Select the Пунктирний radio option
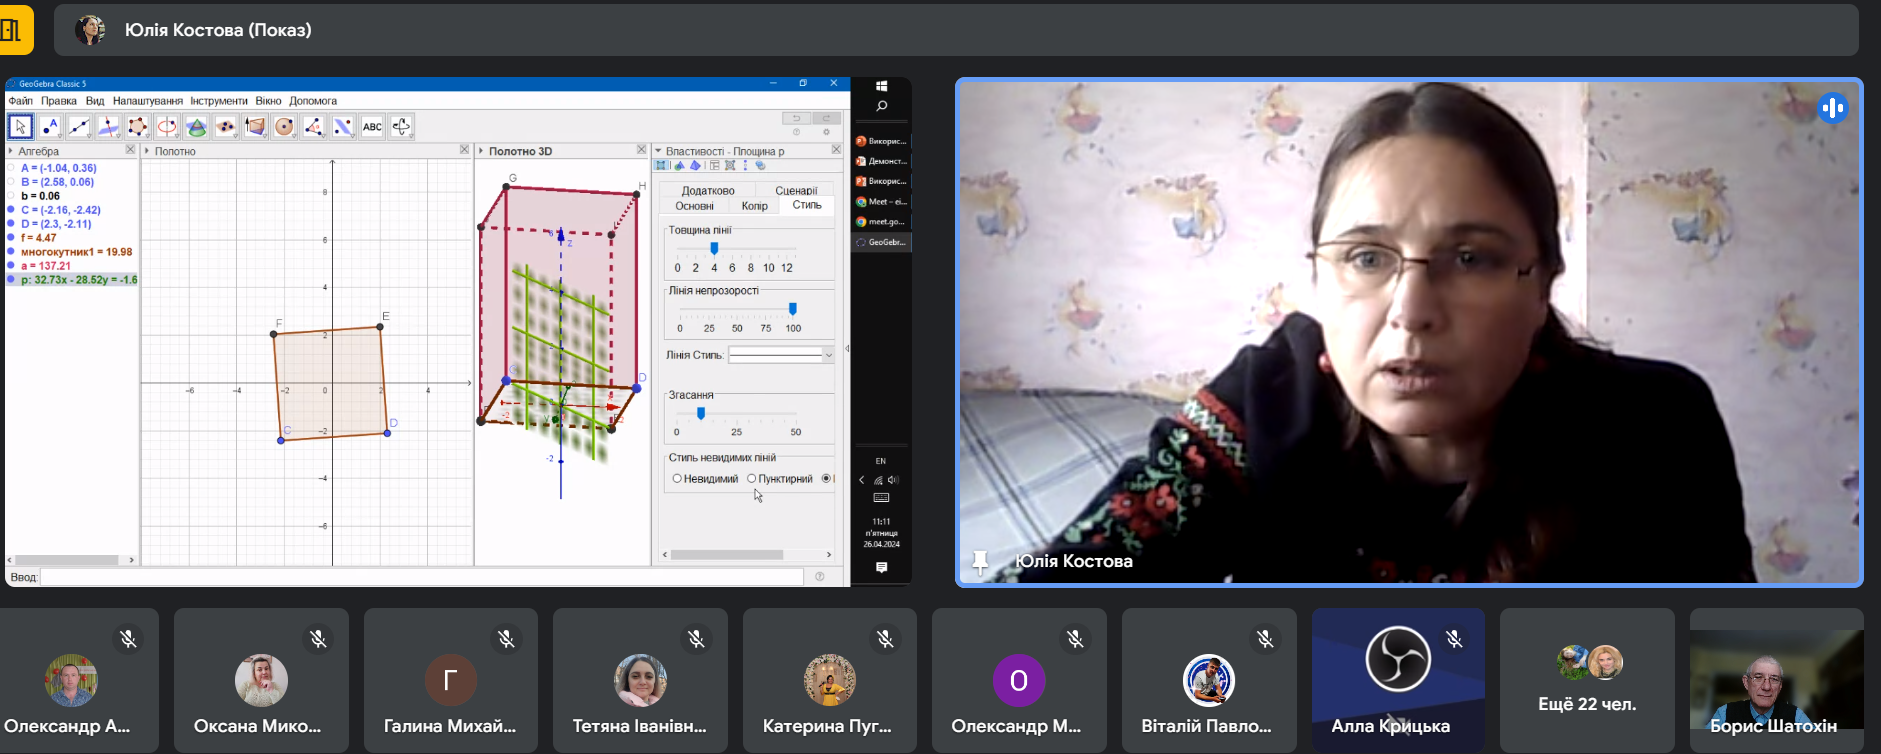 point(752,479)
